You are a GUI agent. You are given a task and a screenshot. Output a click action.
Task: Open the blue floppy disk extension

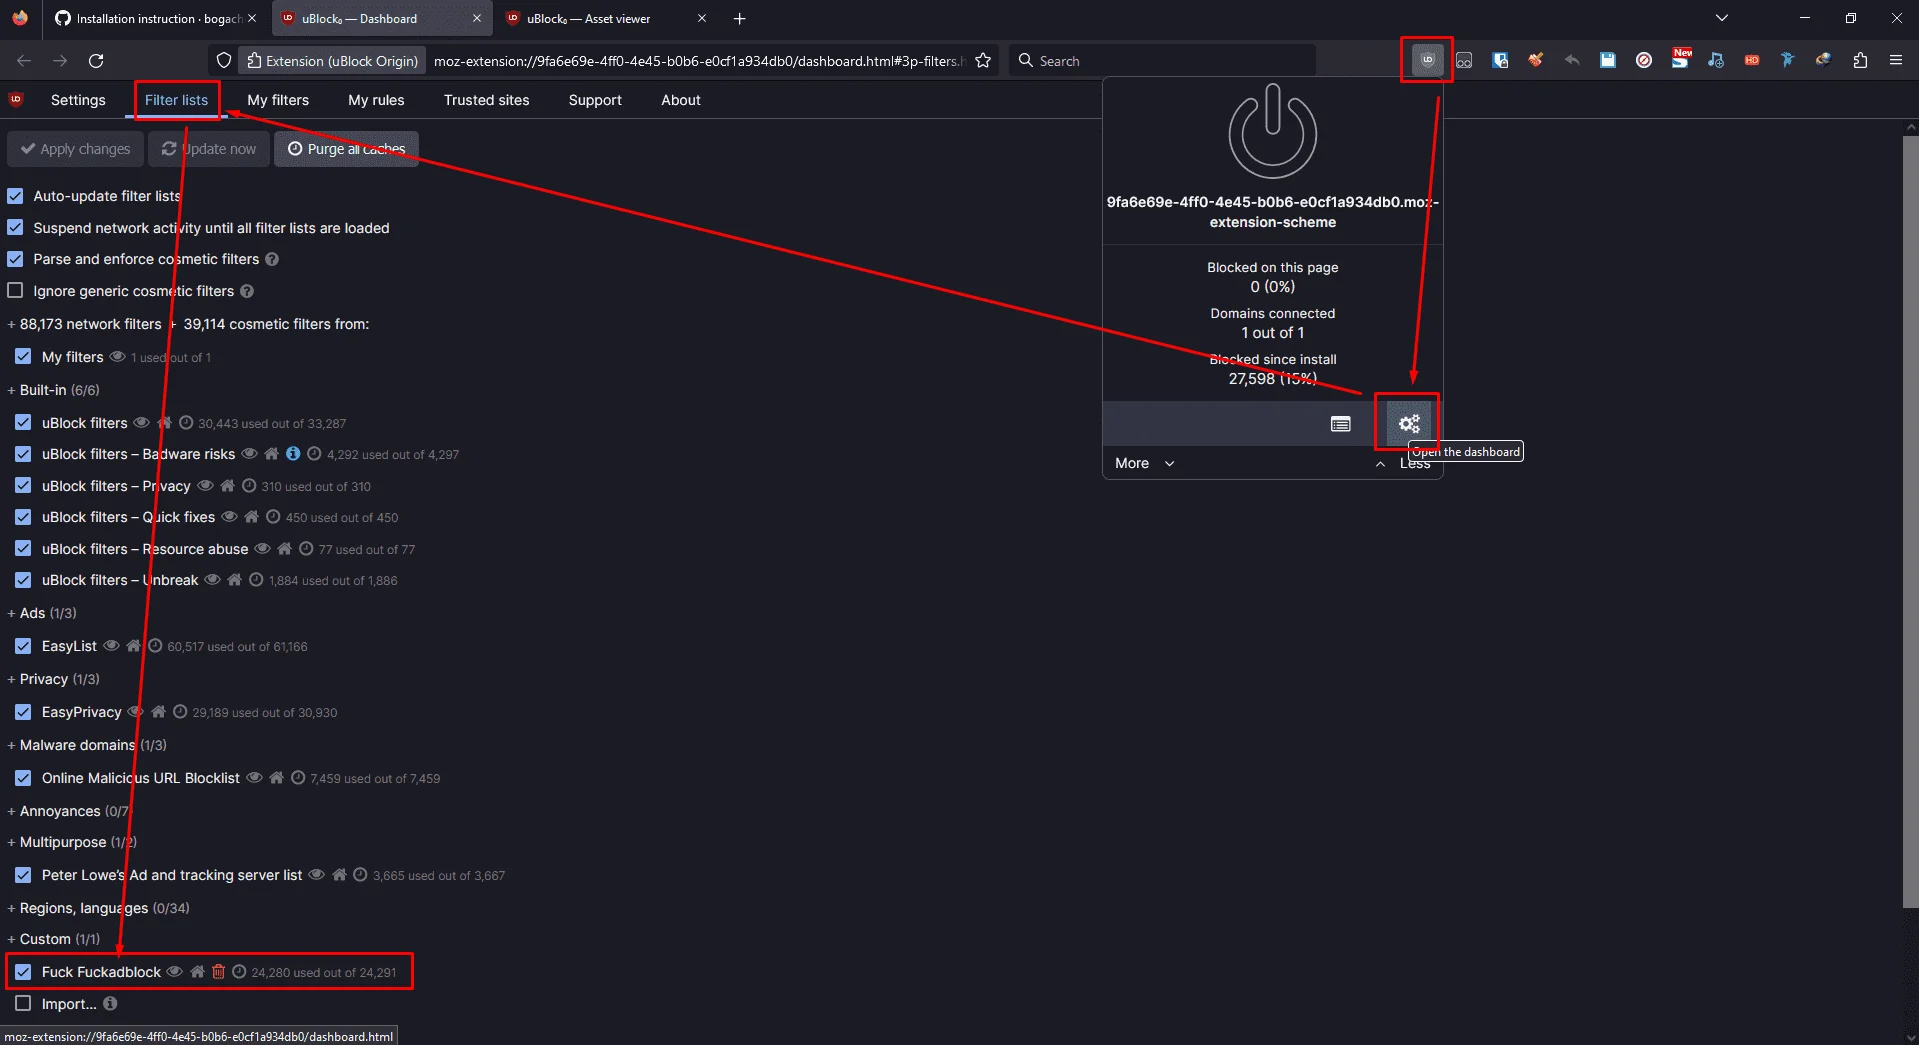tap(1608, 60)
